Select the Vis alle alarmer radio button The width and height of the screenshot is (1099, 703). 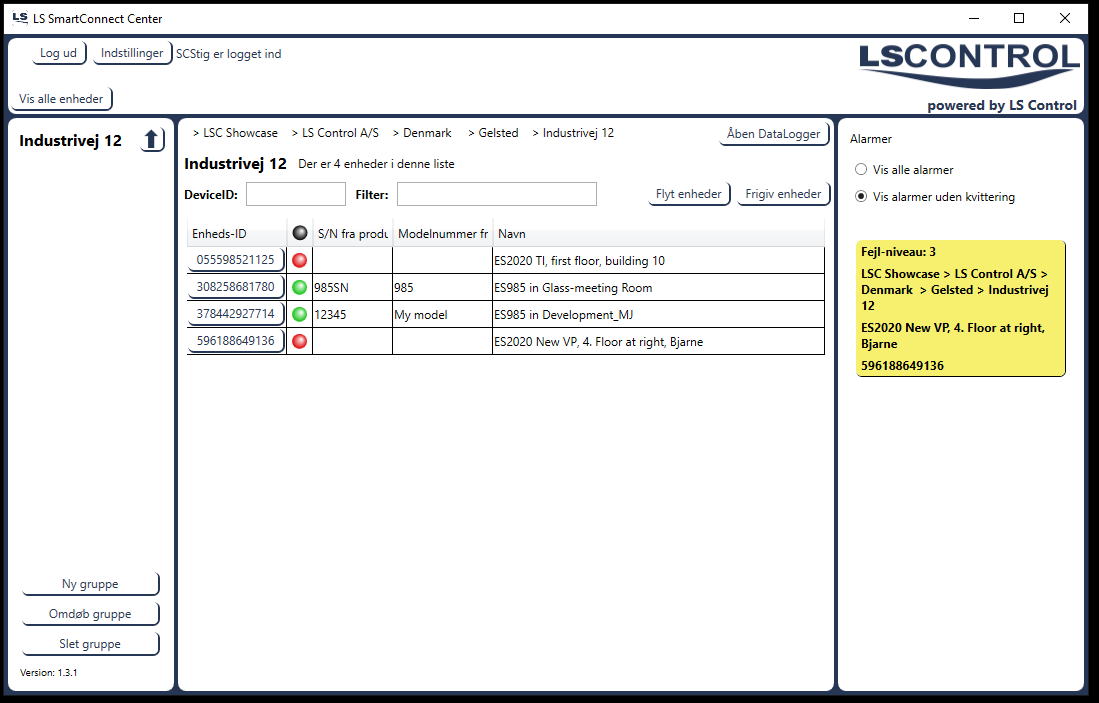(861, 169)
